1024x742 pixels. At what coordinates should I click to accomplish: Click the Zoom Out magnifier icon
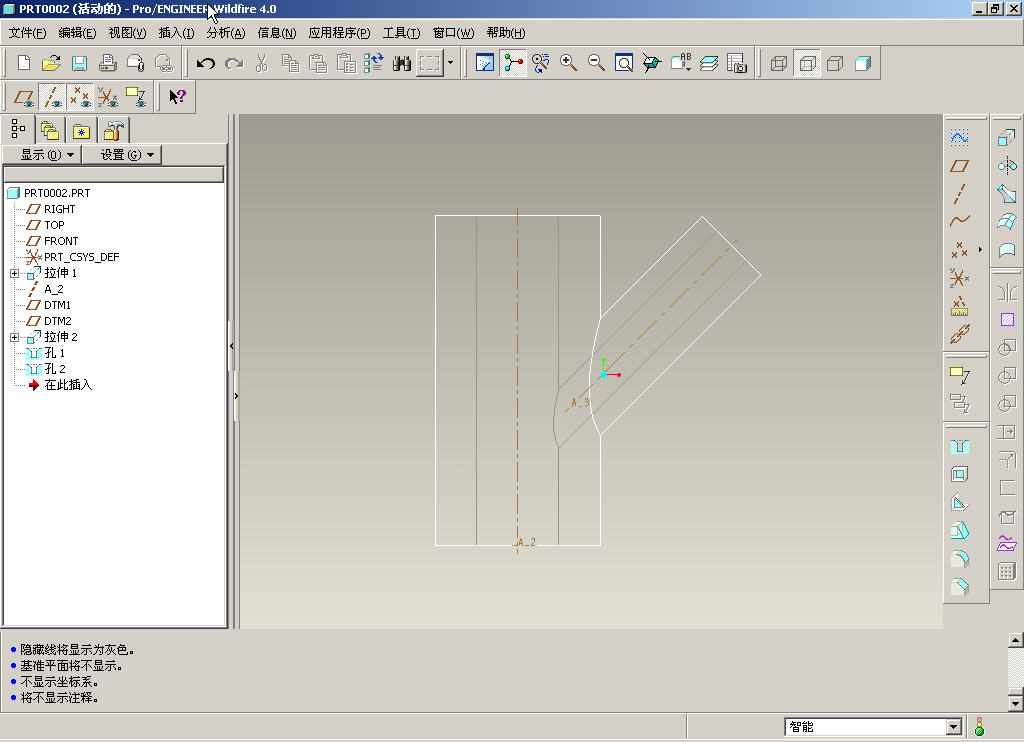click(x=596, y=63)
